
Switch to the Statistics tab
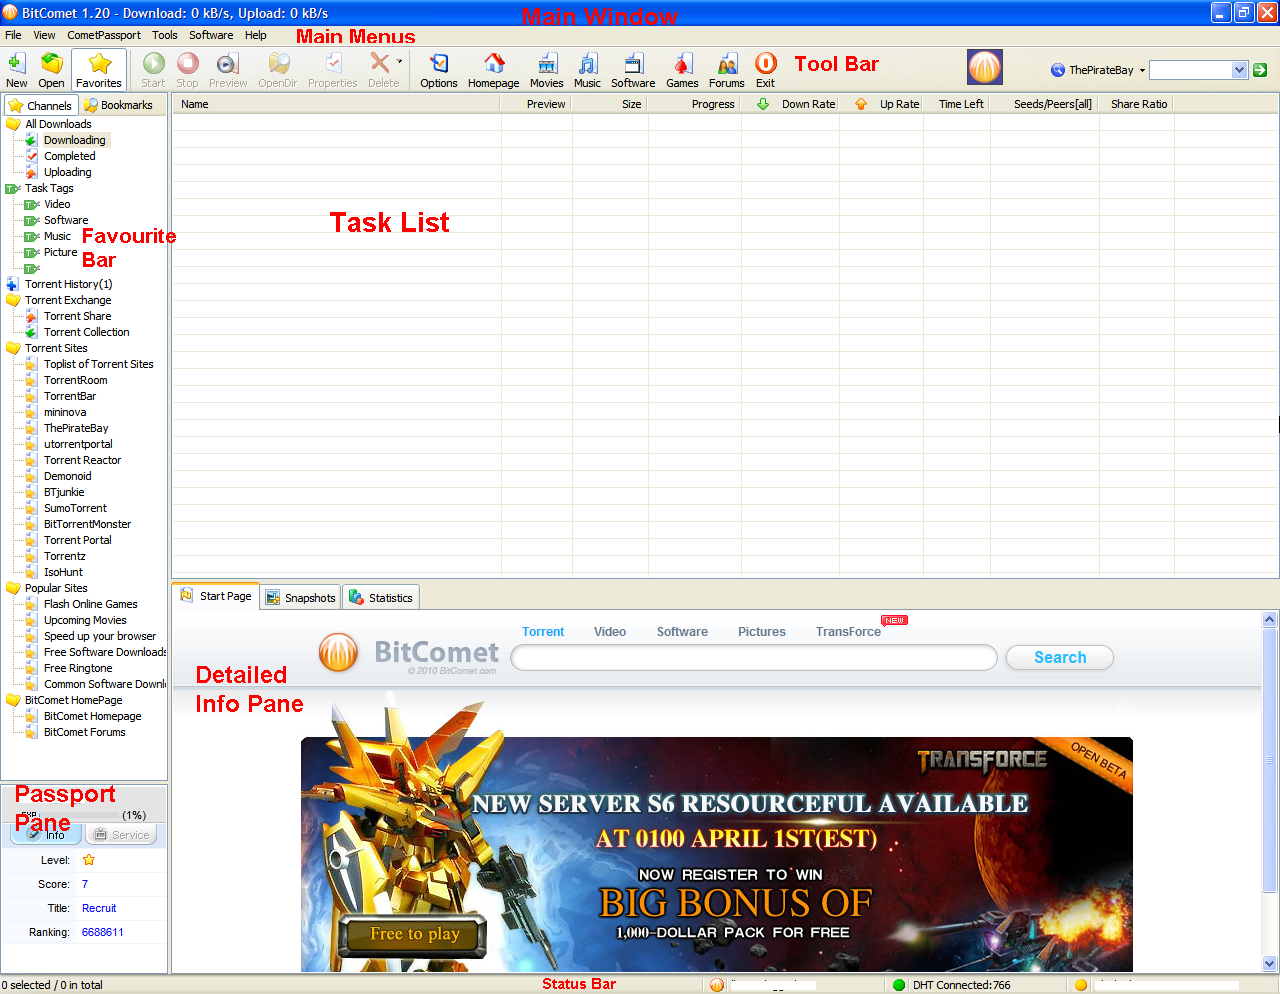(381, 598)
